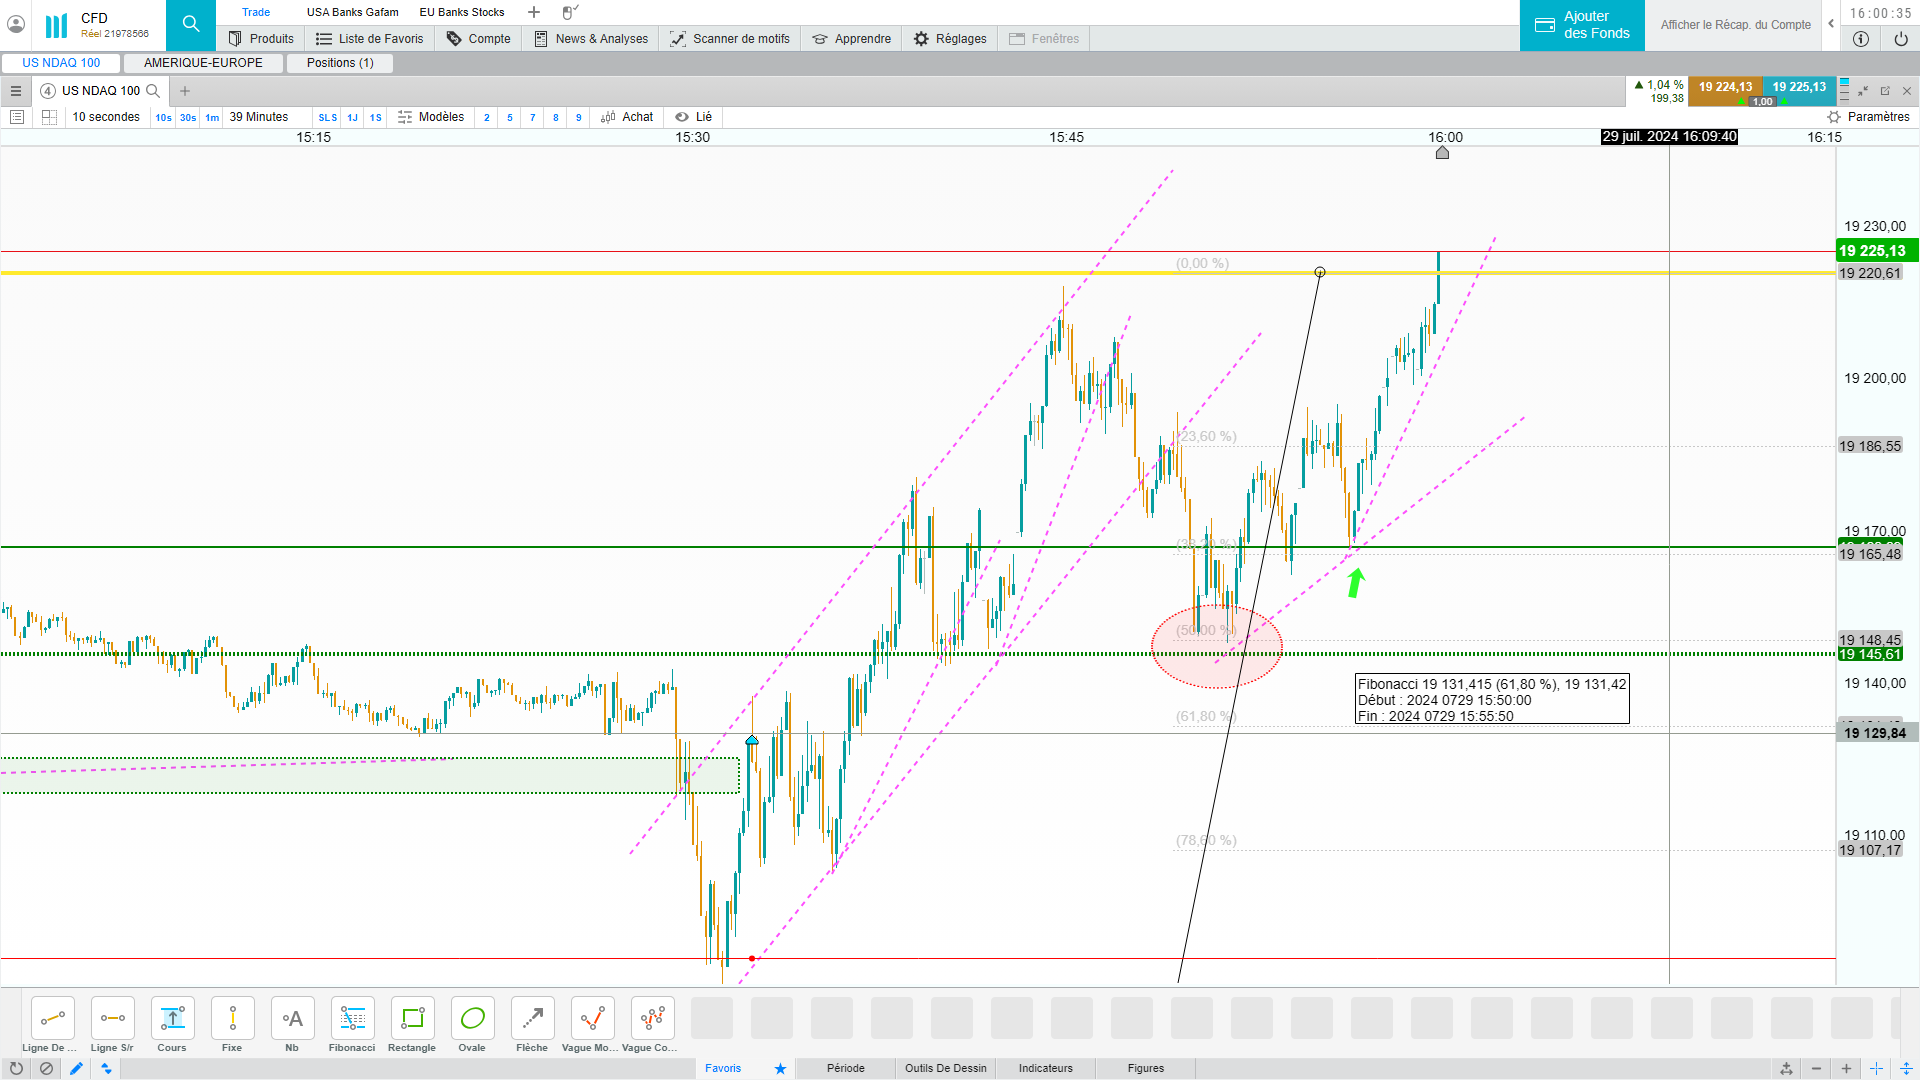Viewport: 1920px width, 1080px height.
Task: Click Ajouter des Fonds button
Action: (x=1582, y=25)
